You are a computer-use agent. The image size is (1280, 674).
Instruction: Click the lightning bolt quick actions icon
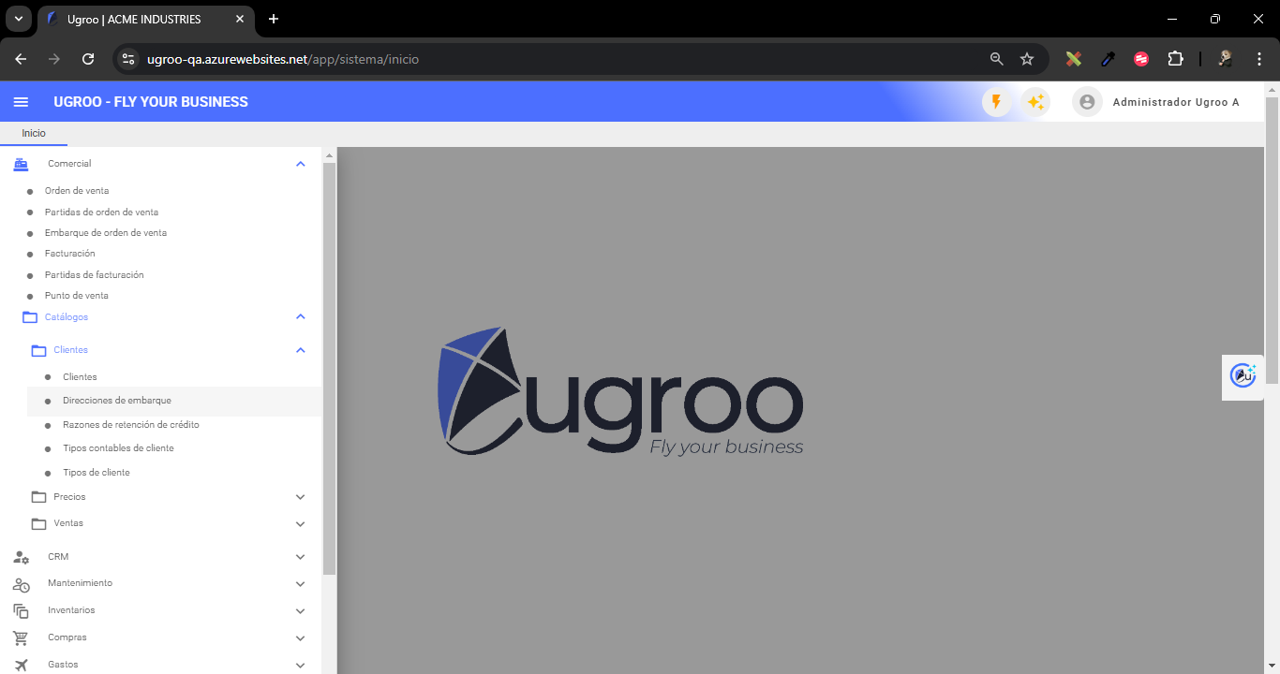click(996, 102)
